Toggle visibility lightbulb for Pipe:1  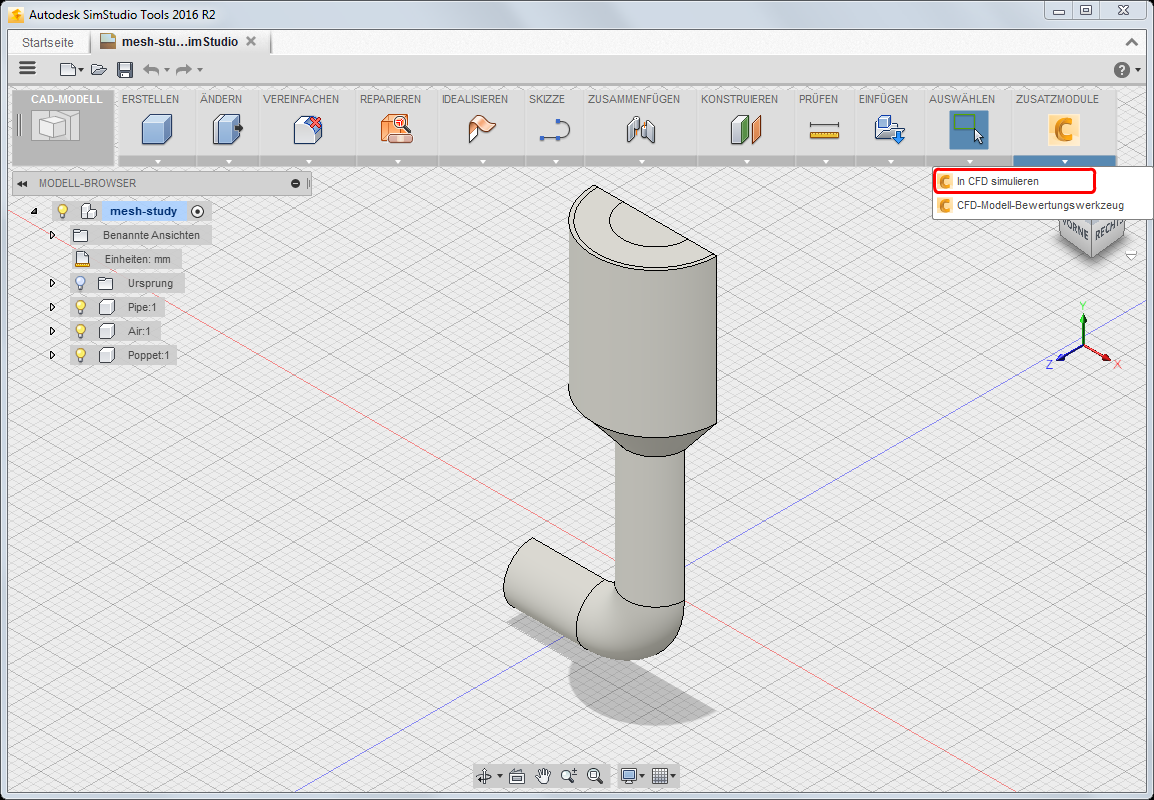pyautogui.click(x=81, y=307)
